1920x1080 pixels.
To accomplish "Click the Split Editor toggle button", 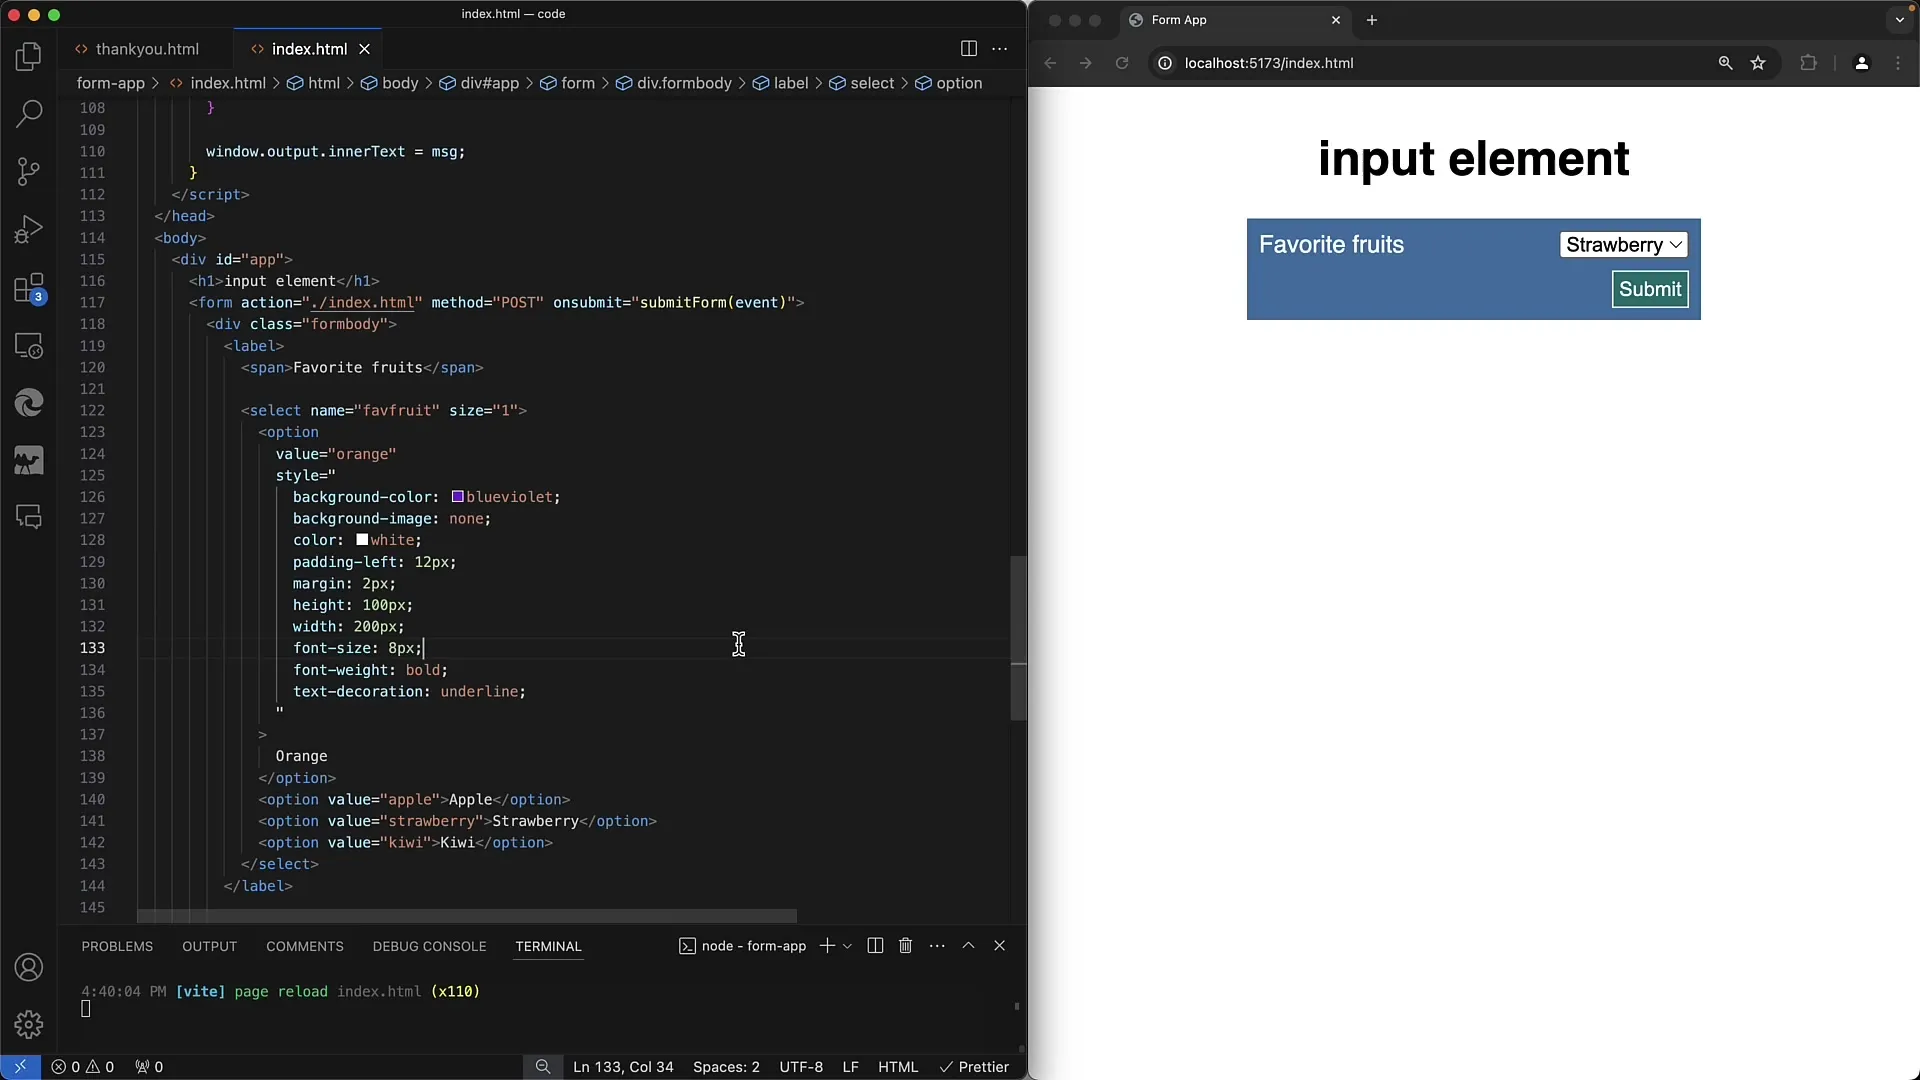I will [x=969, y=47].
